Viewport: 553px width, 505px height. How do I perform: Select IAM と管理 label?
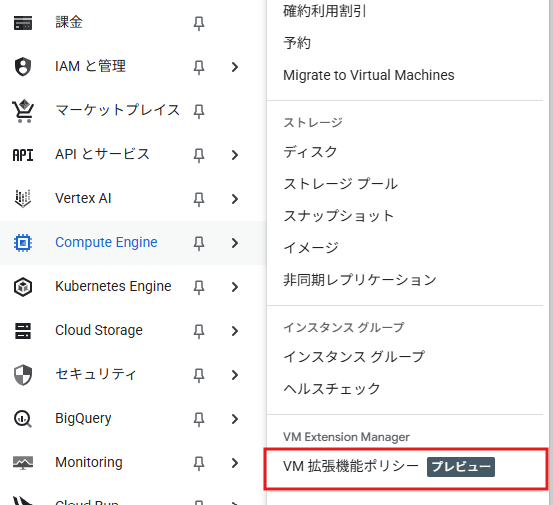pyautogui.click(x=90, y=66)
